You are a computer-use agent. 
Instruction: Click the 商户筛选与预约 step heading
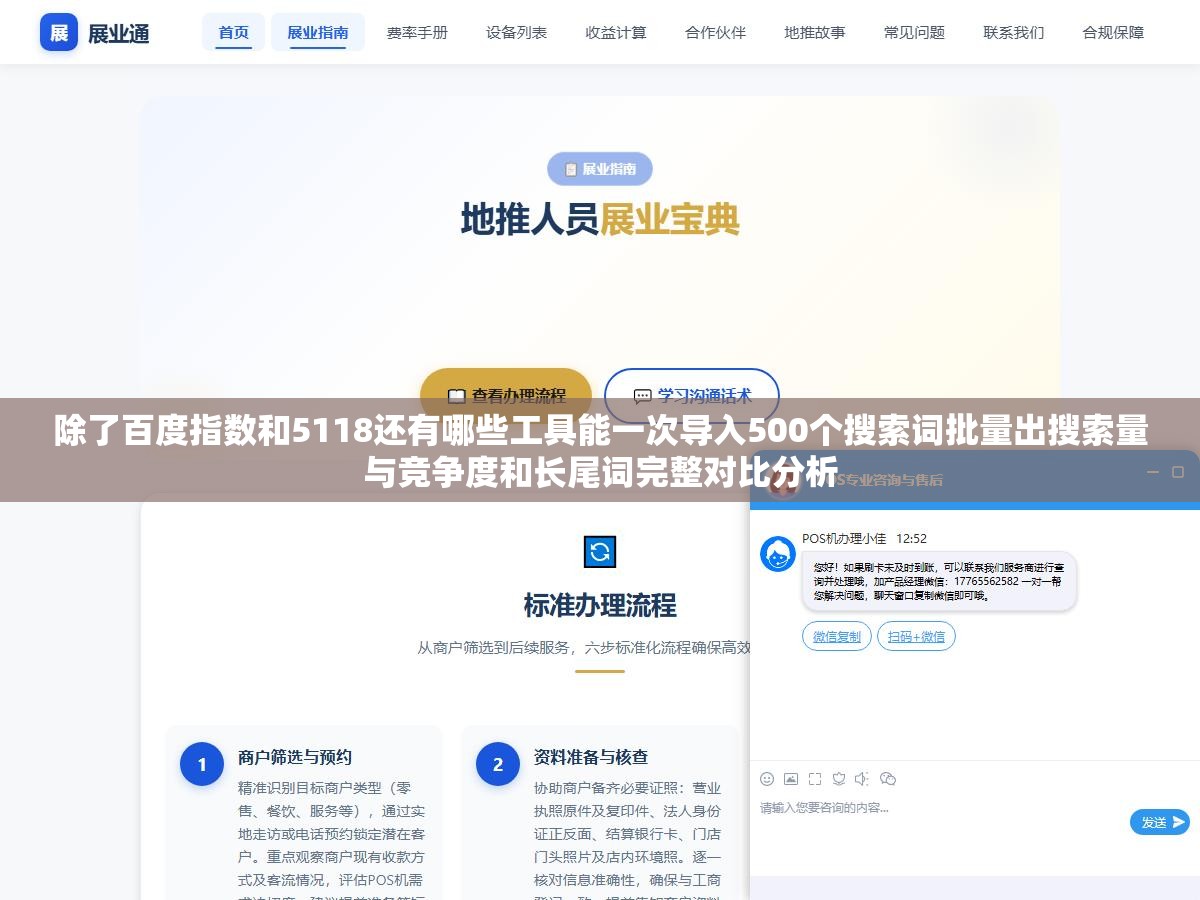coord(295,757)
